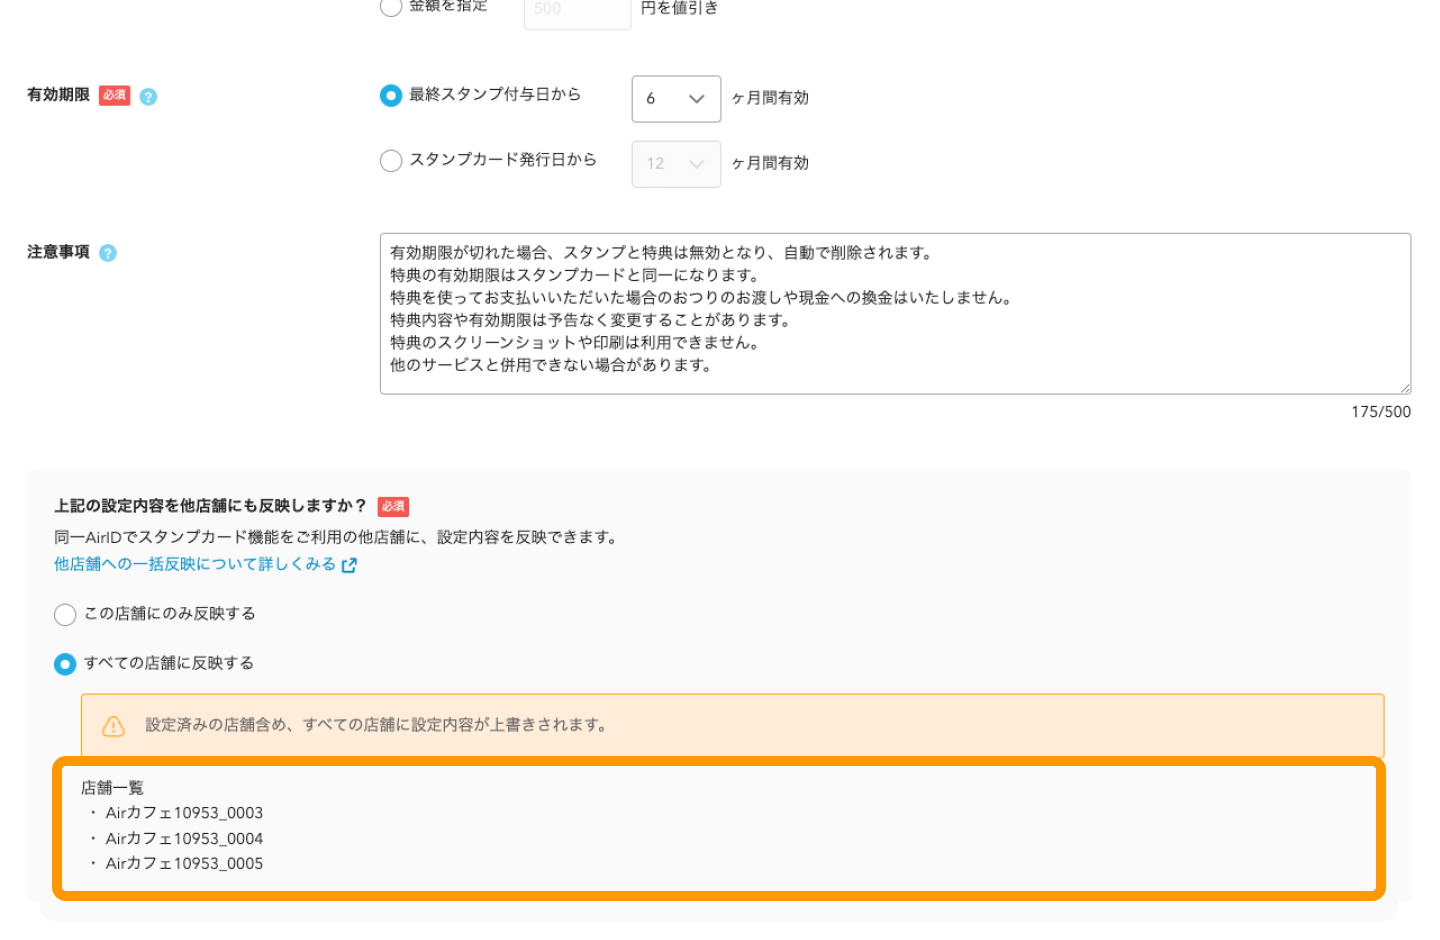Click store Airカフェ10953_0003 in the list
The image size is (1440, 940).
point(184,813)
